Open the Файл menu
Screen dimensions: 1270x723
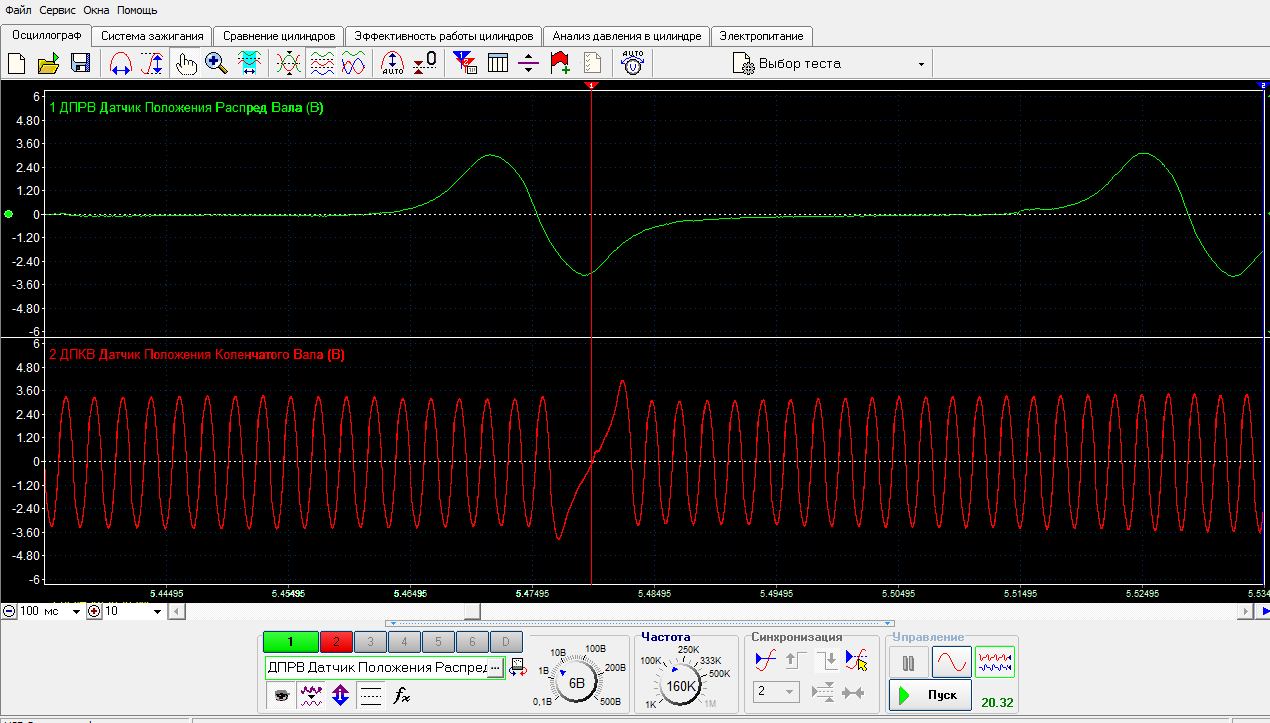click(x=17, y=10)
